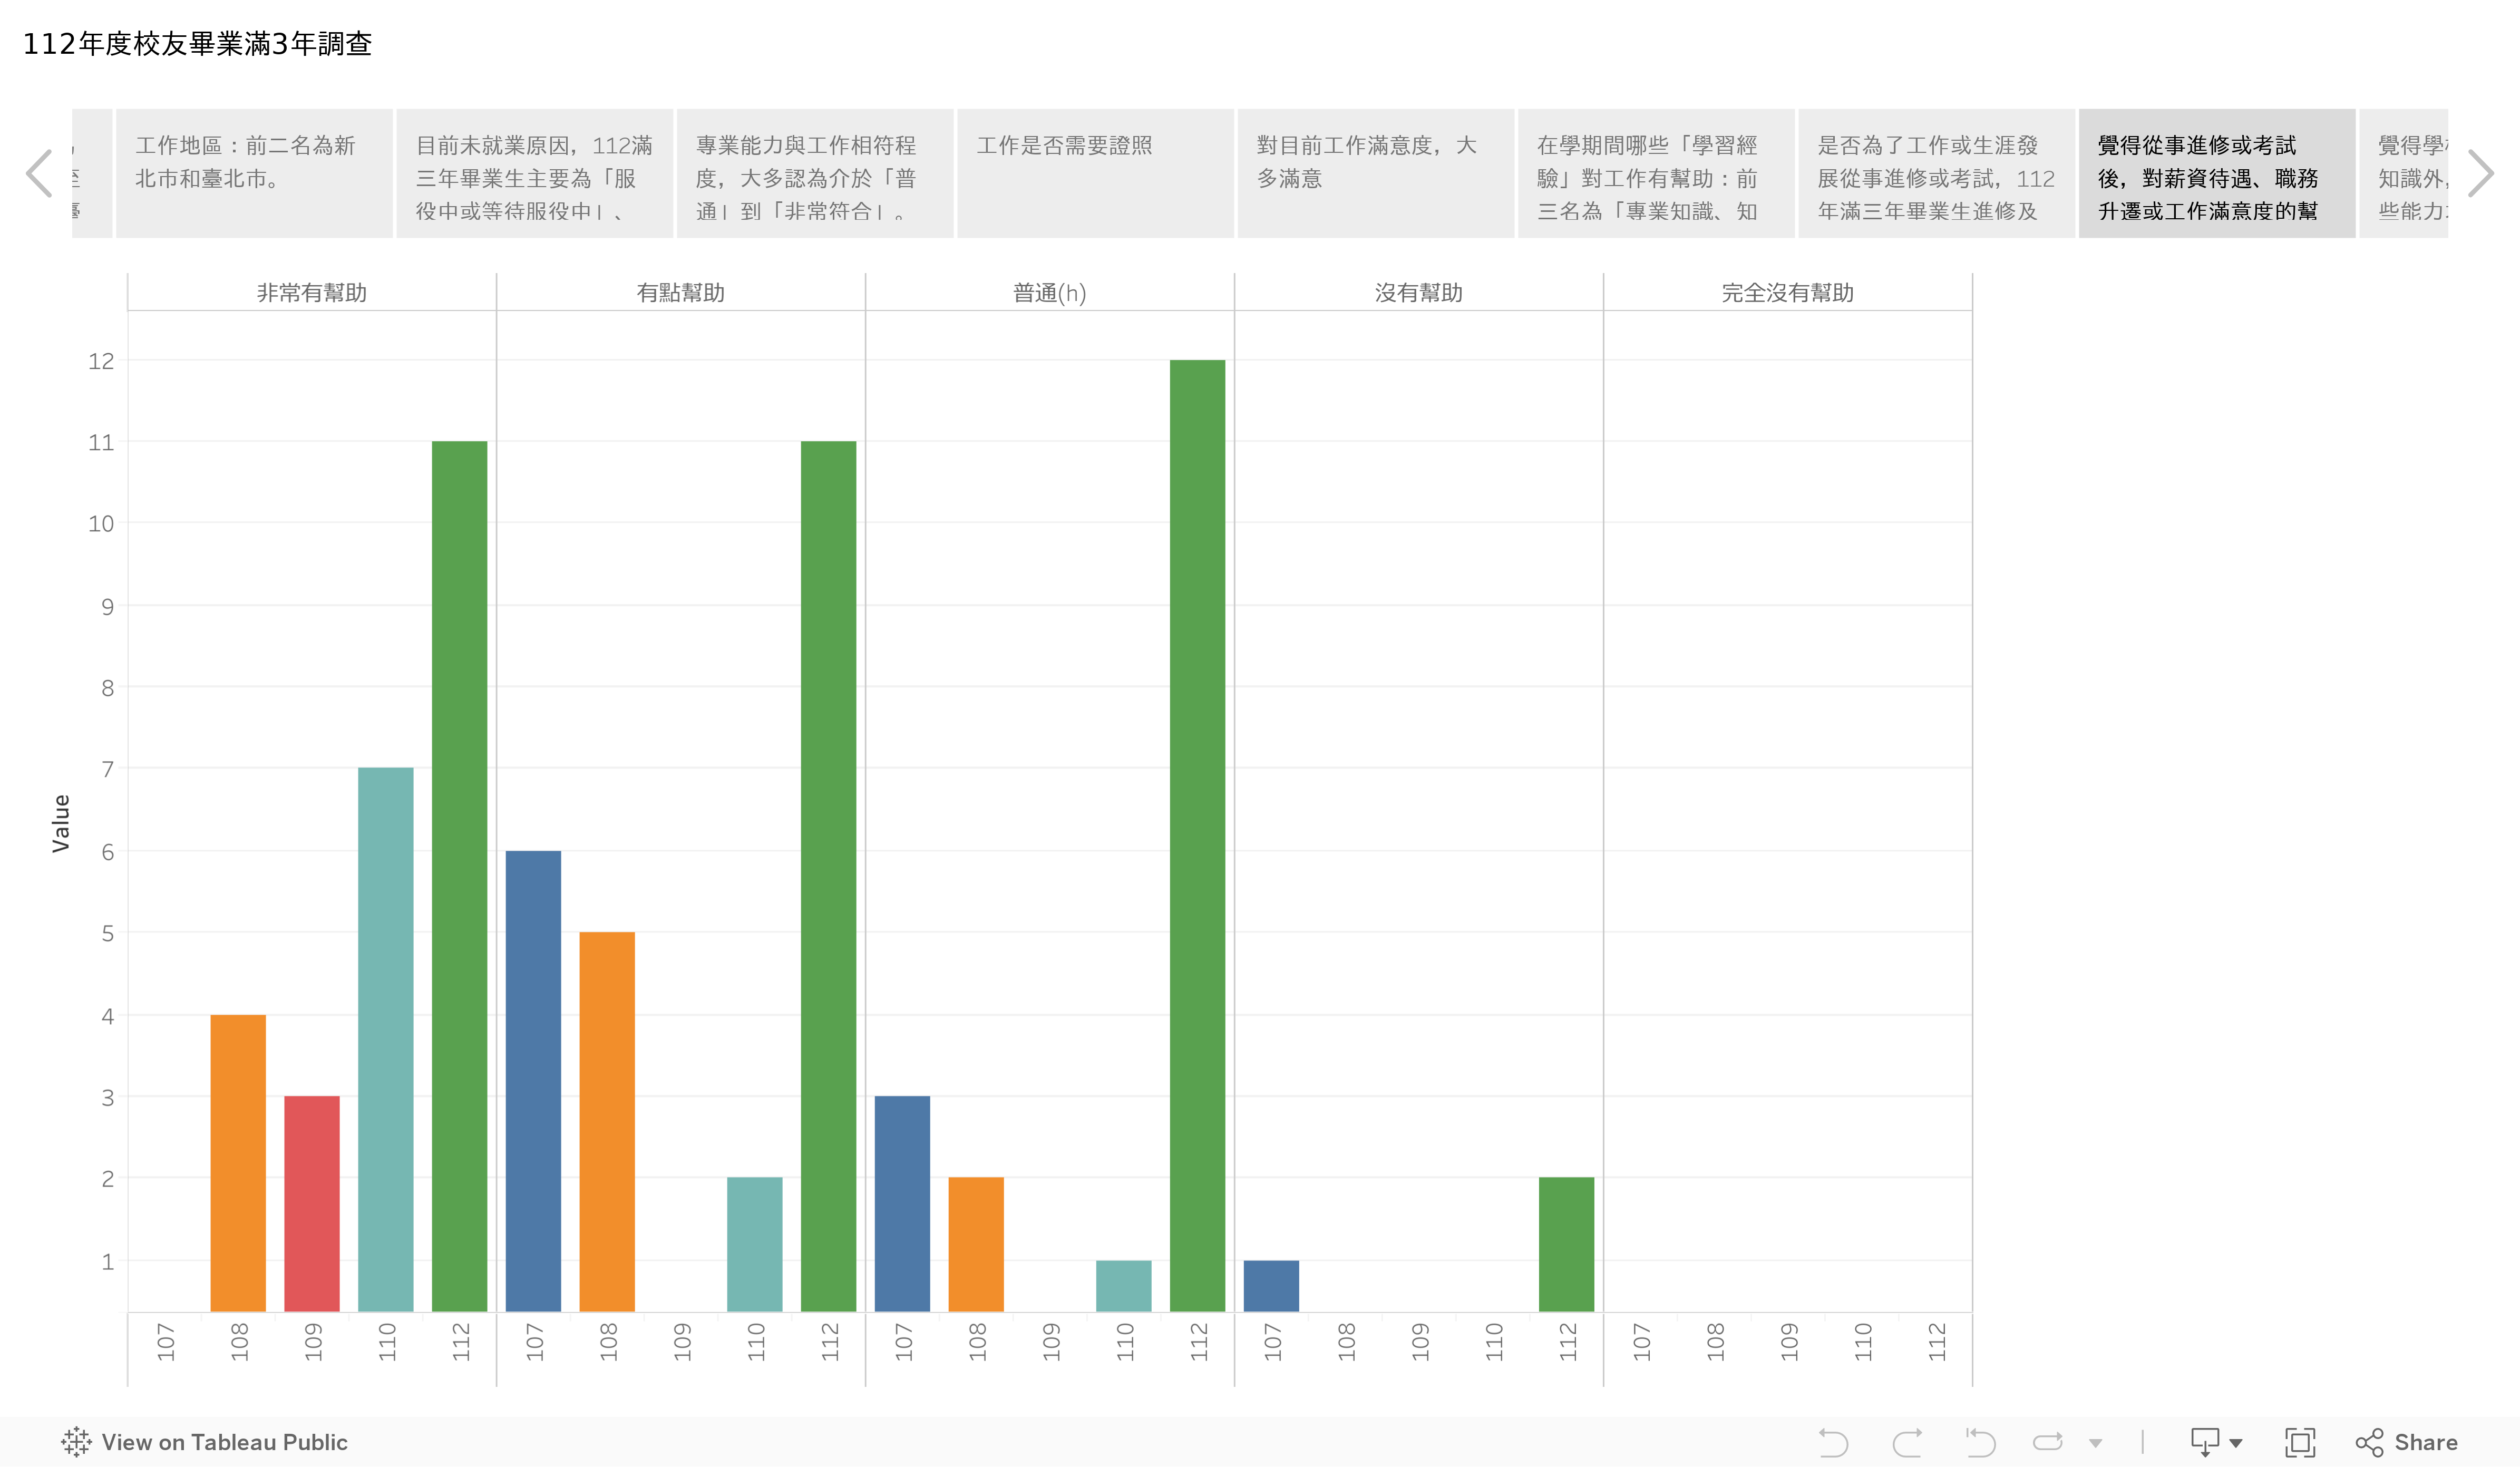Screen dimensions: 2520x1467
Task: Click orange 108 bar in 普通(h)
Action: pos(976,1244)
